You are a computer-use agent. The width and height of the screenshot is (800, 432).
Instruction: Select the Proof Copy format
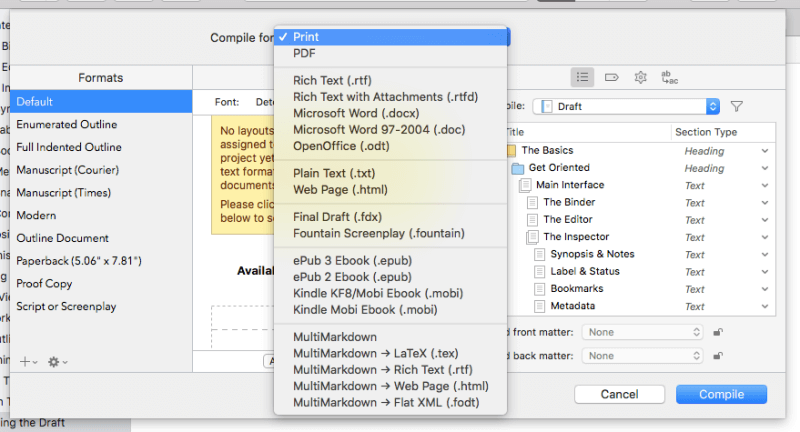click(x=101, y=284)
